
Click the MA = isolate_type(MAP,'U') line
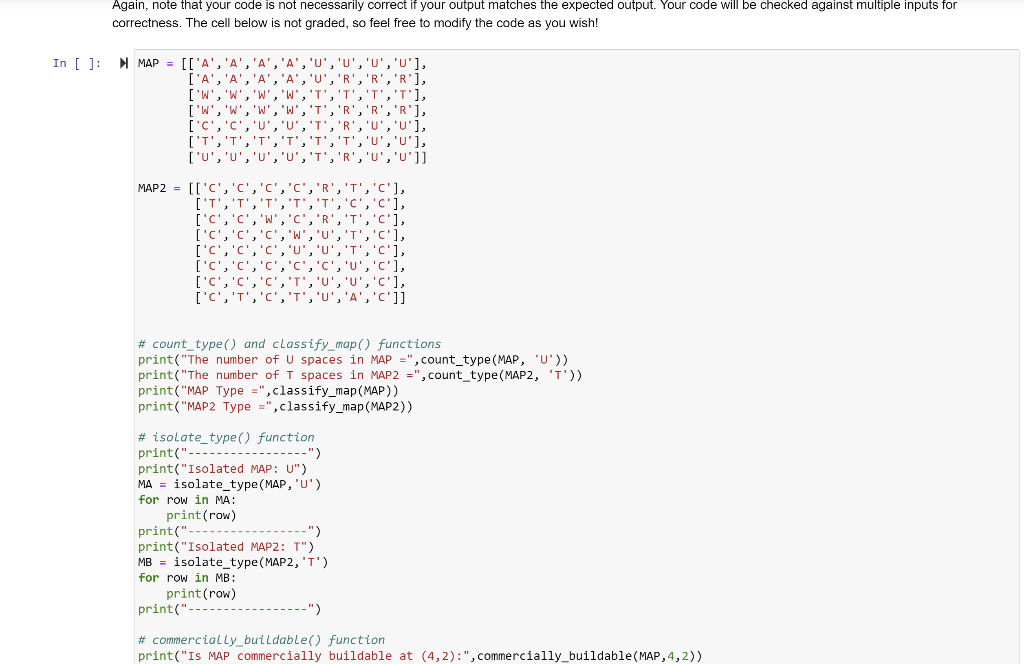coord(228,484)
